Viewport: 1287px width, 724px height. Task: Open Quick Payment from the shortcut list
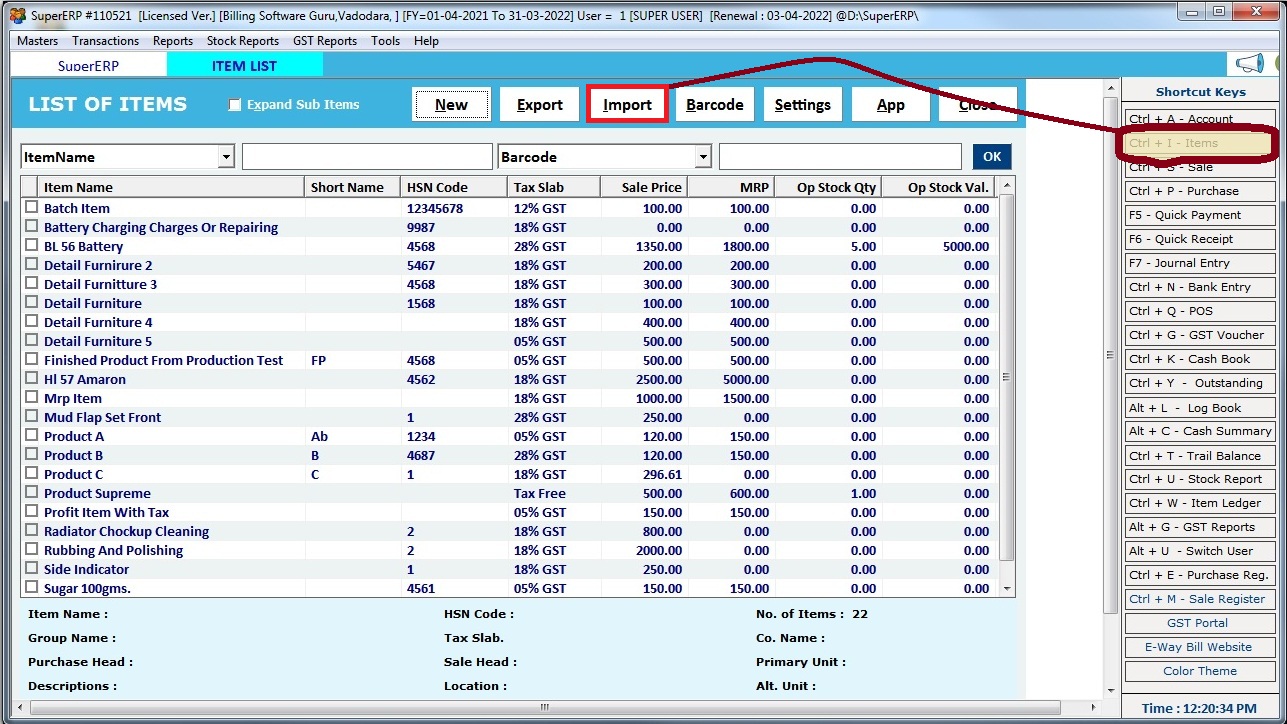(1199, 214)
